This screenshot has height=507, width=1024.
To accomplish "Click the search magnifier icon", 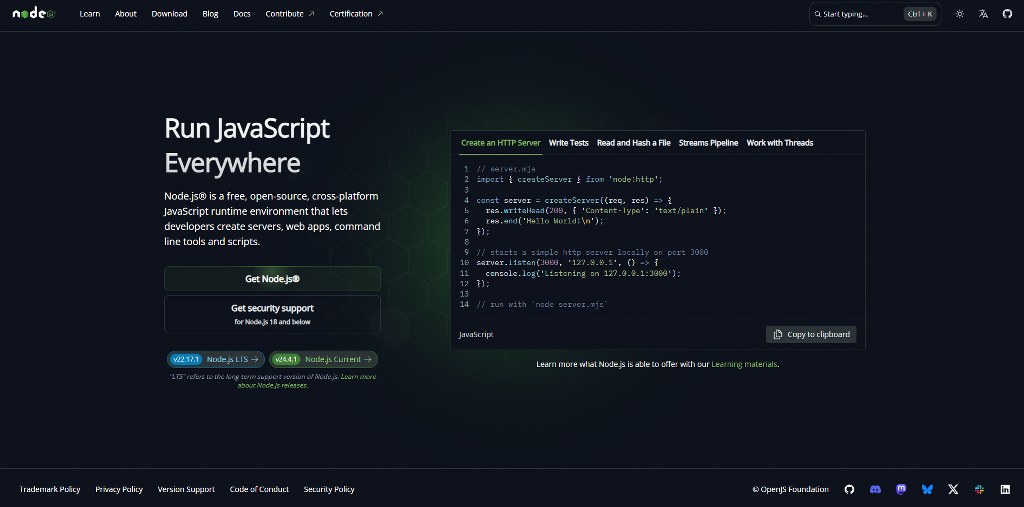I will click(818, 14).
